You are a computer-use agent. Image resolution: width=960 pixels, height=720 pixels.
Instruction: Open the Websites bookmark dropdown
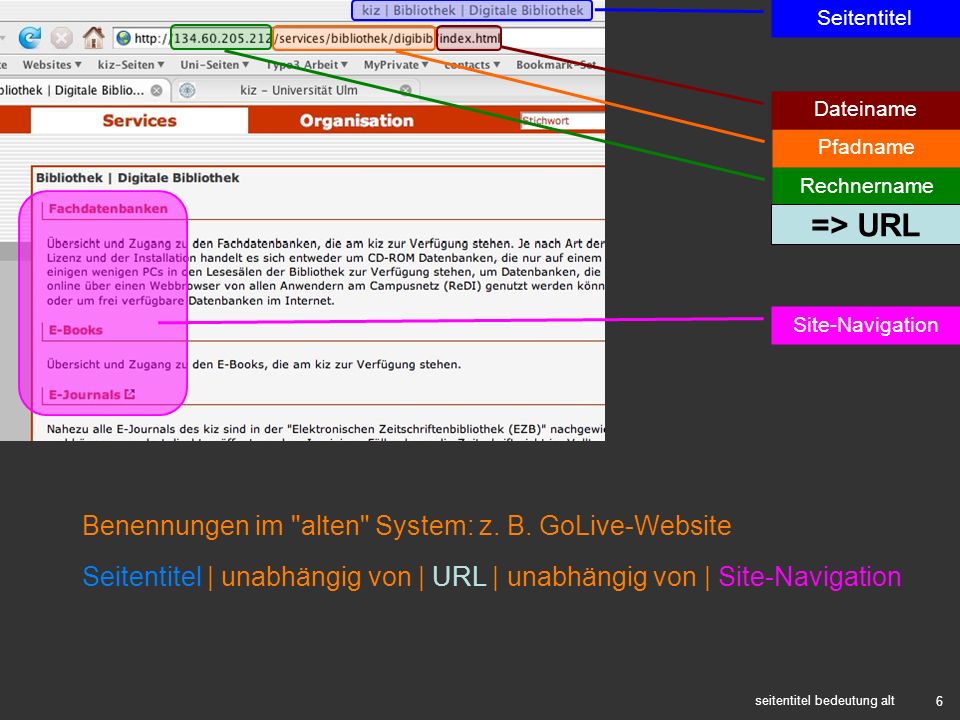[x=52, y=64]
